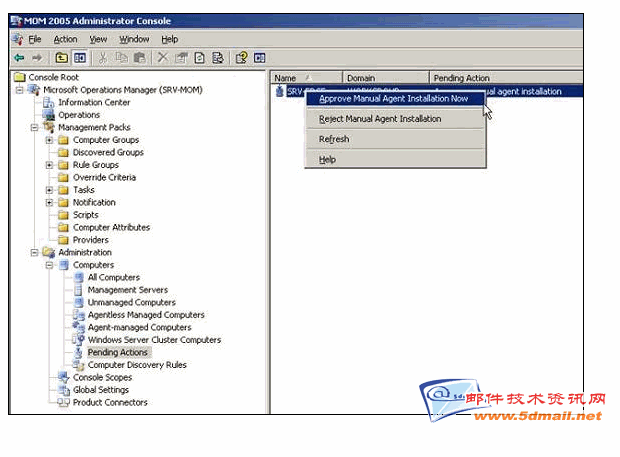This screenshot has height=457, width=620.
Task: Select Unmanaged Computers node
Action: tap(132, 302)
